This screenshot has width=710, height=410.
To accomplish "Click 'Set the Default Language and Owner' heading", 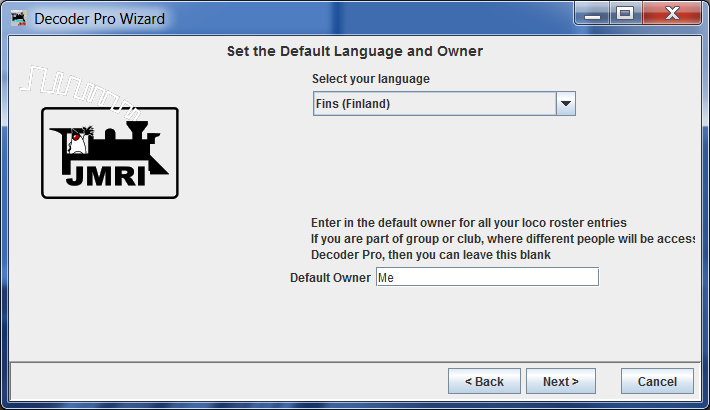I will pyautogui.click(x=355, y=51).
